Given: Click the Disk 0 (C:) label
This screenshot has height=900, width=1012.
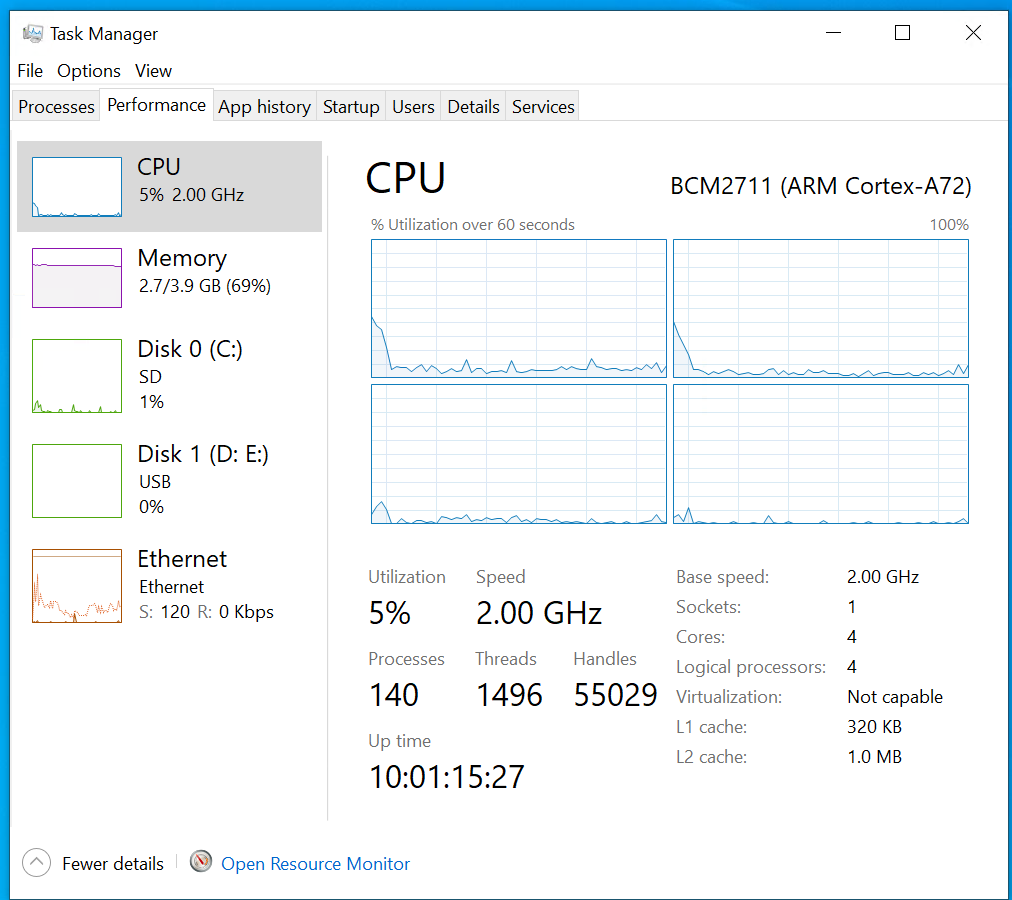Looking at the screenshot, I should (x=190, y=349).
